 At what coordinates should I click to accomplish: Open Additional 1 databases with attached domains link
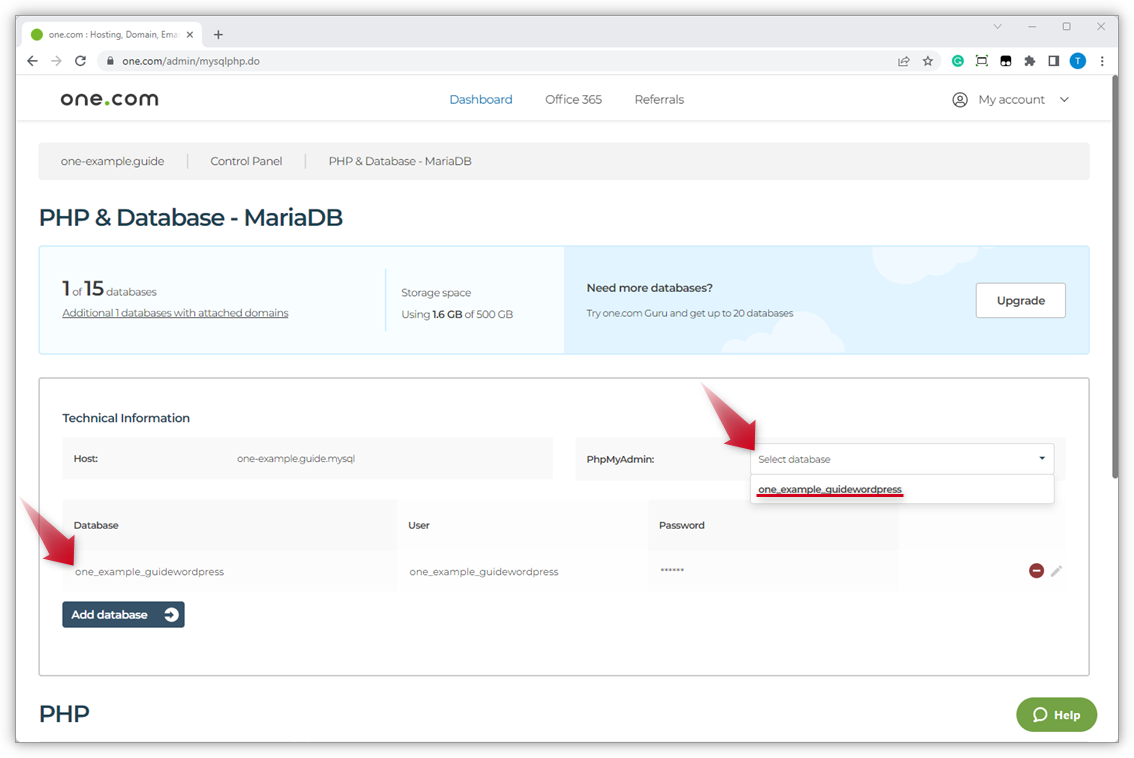[x=175, y=313]
